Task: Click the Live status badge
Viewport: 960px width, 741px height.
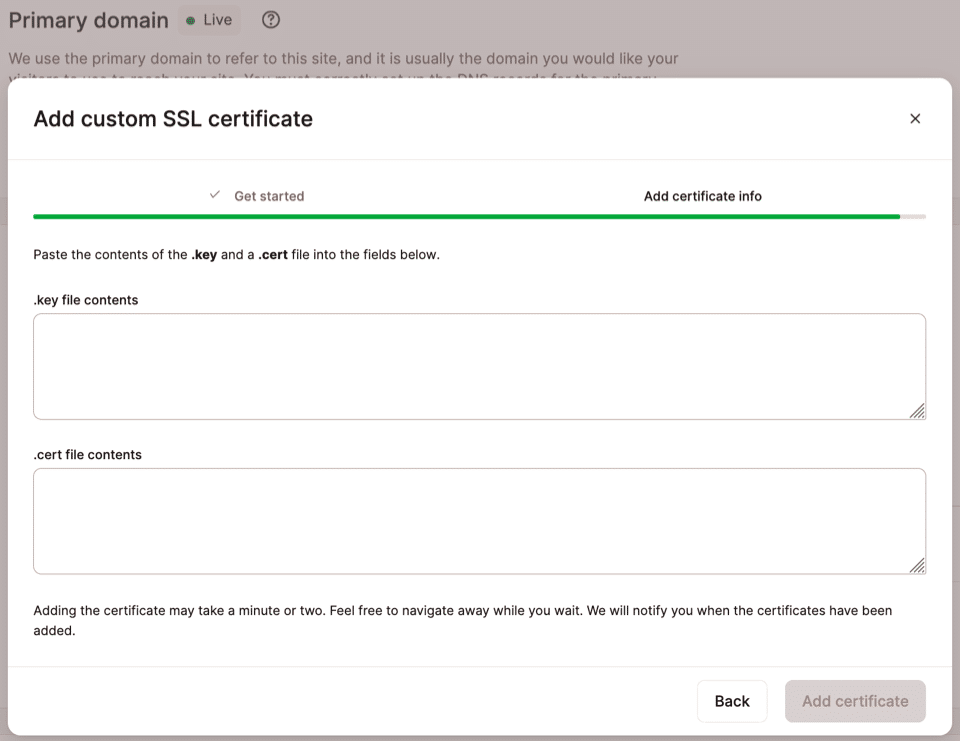Action: point(210,20)
